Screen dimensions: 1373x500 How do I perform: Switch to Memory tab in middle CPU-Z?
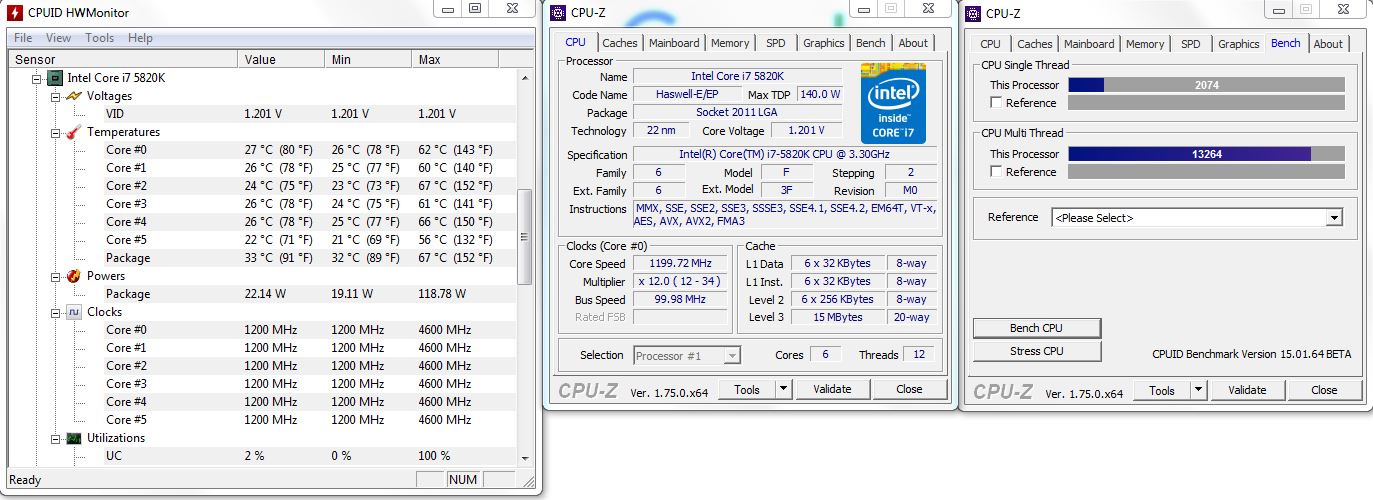730,43
